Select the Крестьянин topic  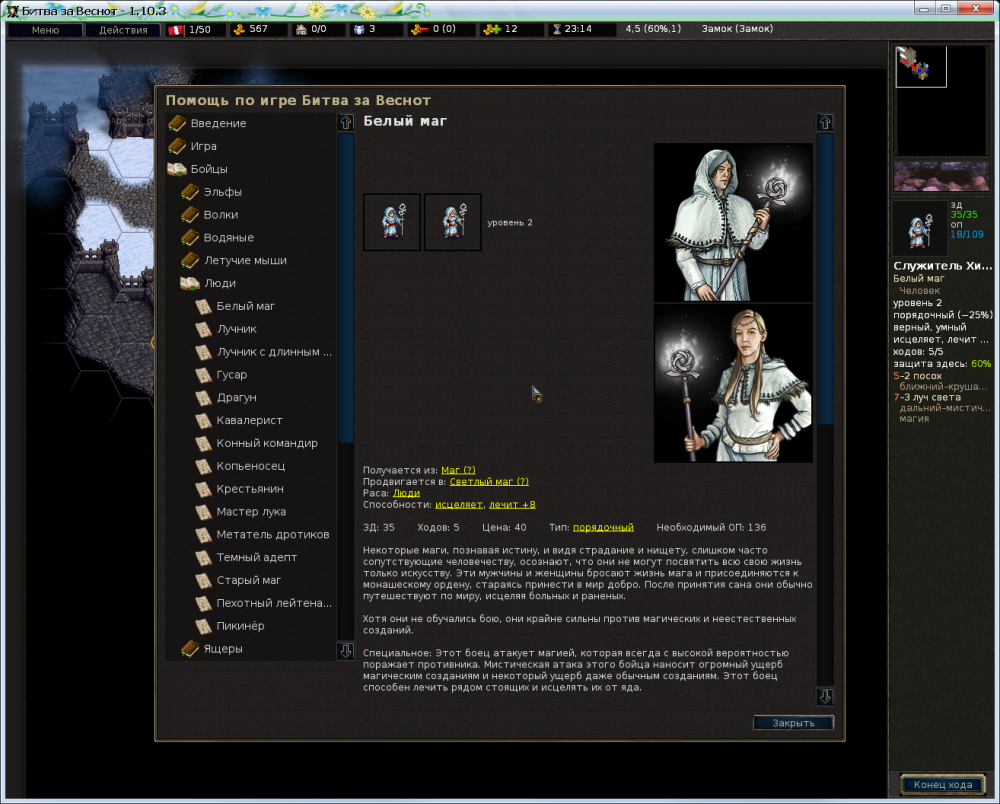(250, 489)
